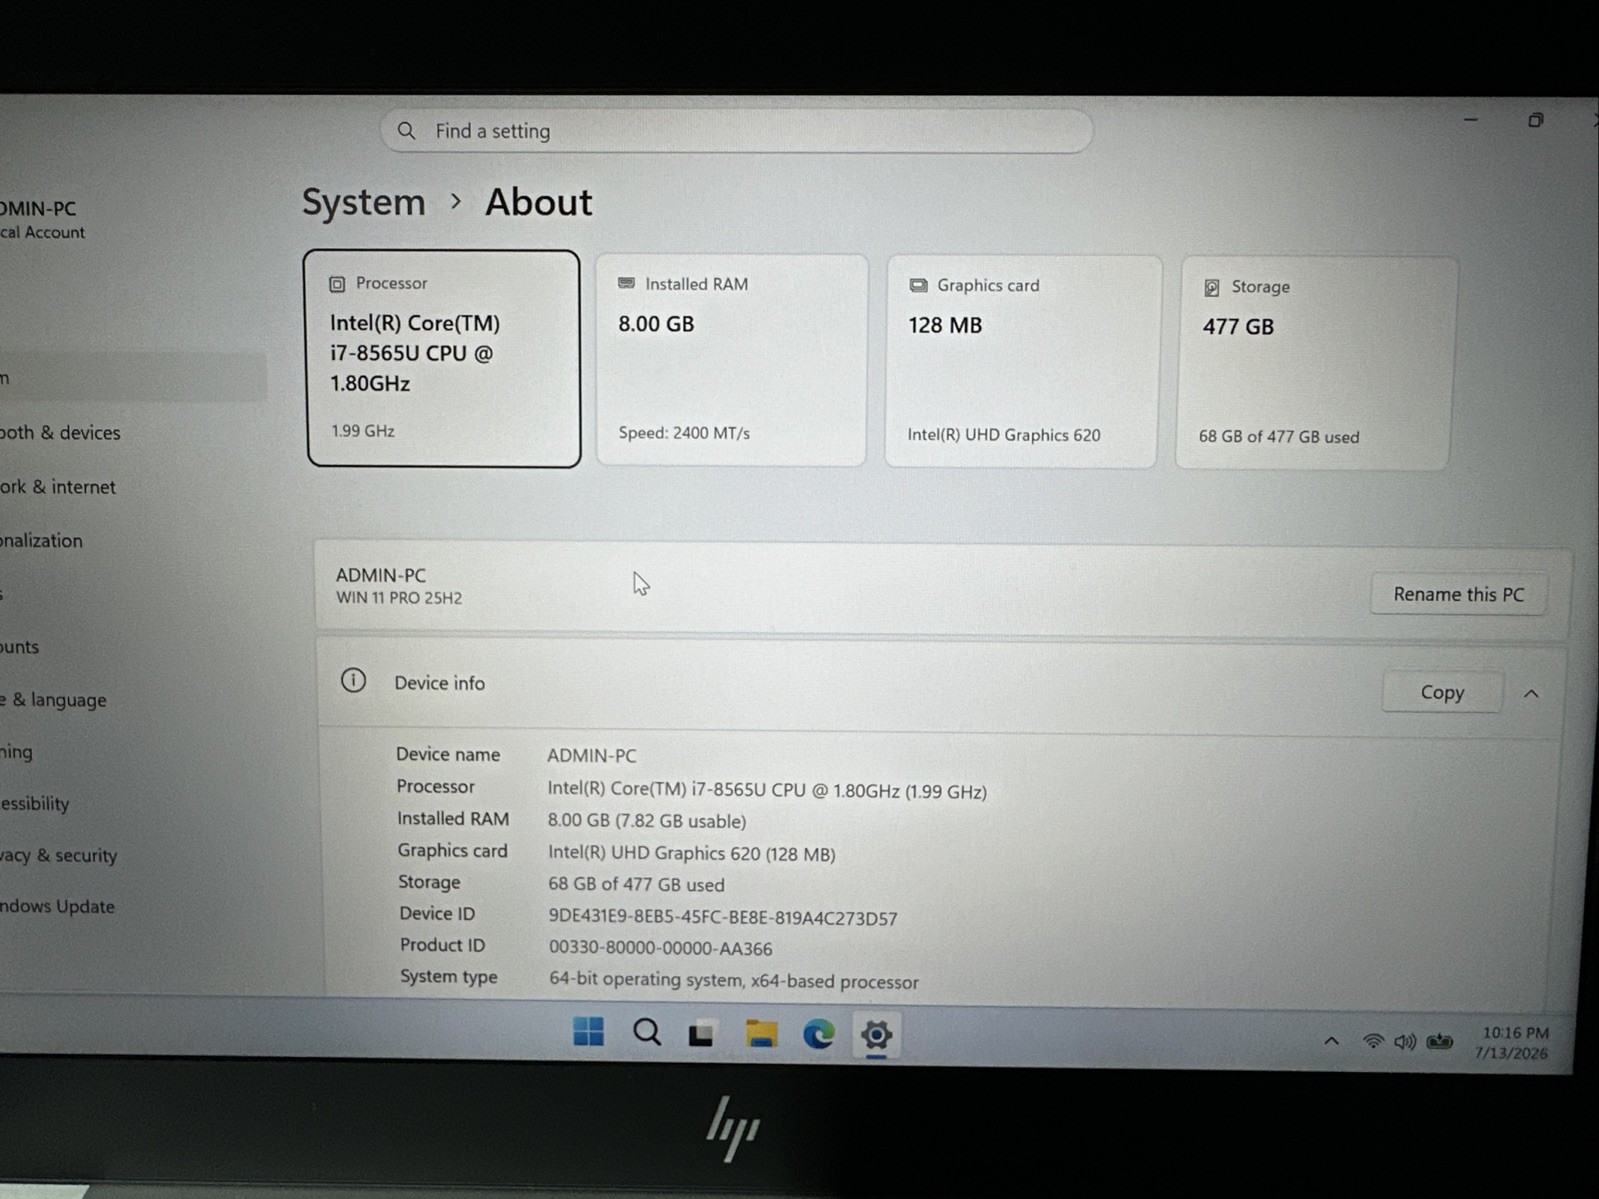
Task: Click Intel(R) UHD Graphics 620 (128 MB) value
Action: tap(691, 854)
